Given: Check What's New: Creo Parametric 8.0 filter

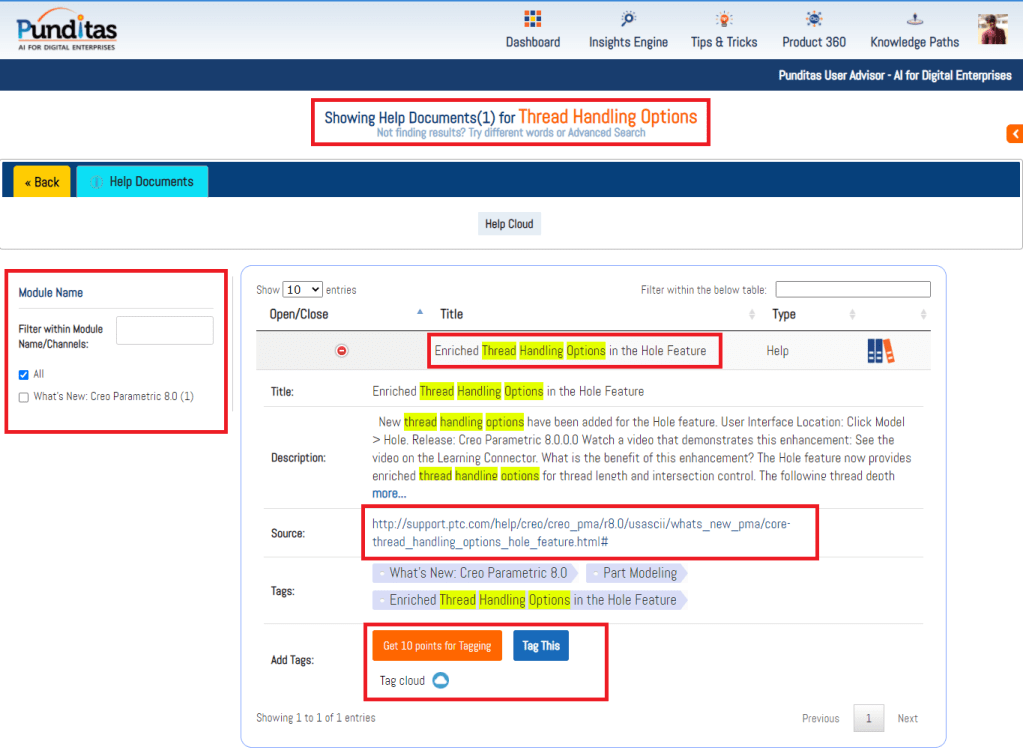Looking at the screenshot, I should click(24, 397).
